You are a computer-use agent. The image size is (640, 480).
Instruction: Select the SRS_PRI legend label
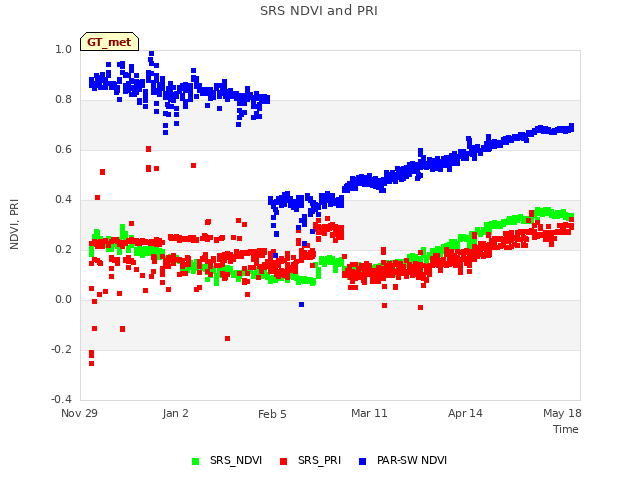point(319,460)
